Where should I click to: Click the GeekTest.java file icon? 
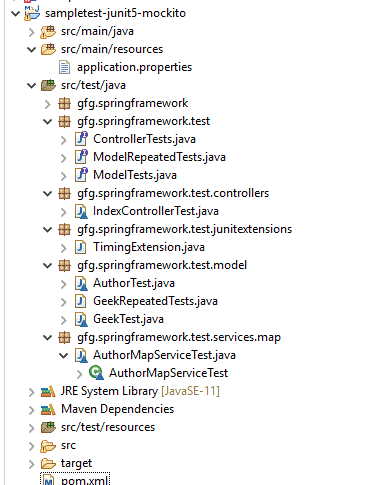[81, 320]
